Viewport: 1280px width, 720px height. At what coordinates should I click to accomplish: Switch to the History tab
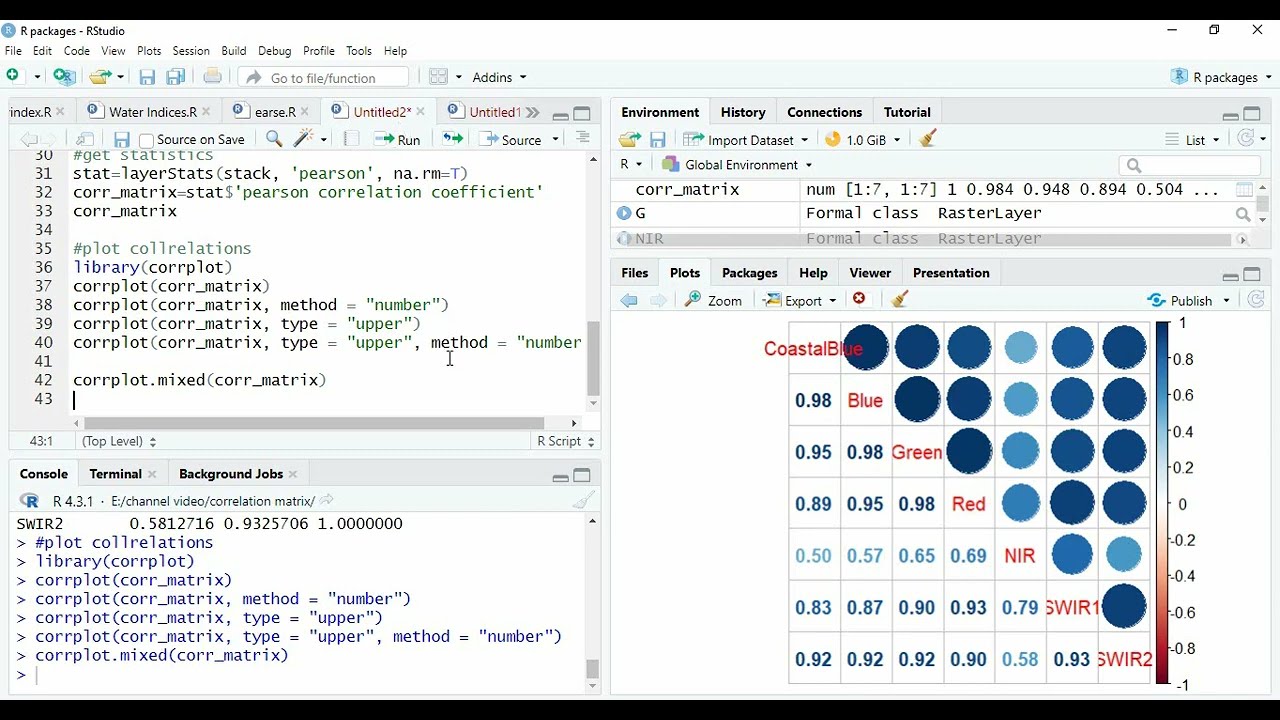pos(743,112)
